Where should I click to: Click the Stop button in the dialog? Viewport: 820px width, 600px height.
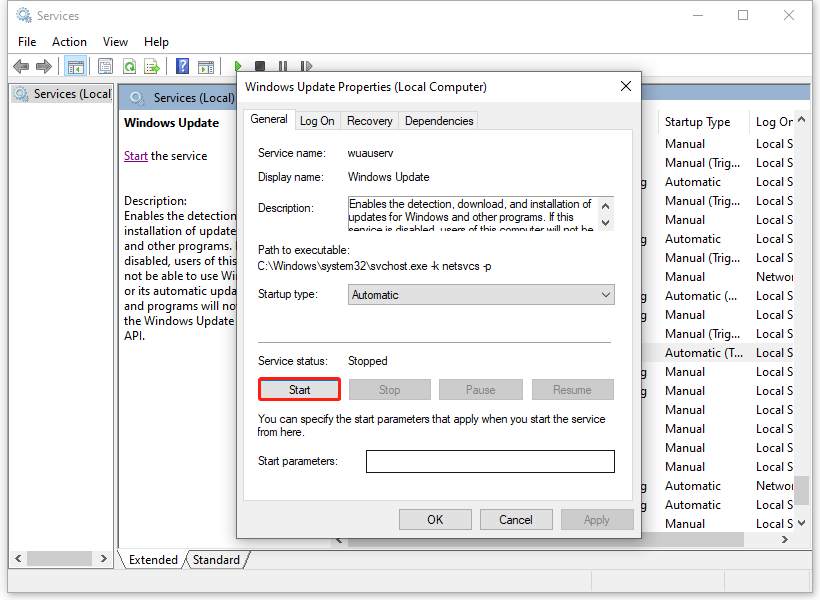pos(390,390)
